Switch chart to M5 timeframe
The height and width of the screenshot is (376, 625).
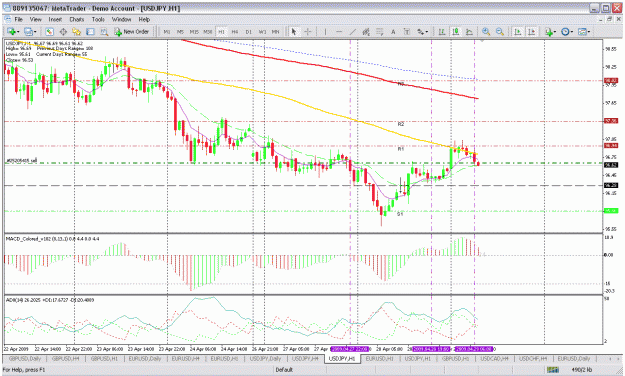180,31
